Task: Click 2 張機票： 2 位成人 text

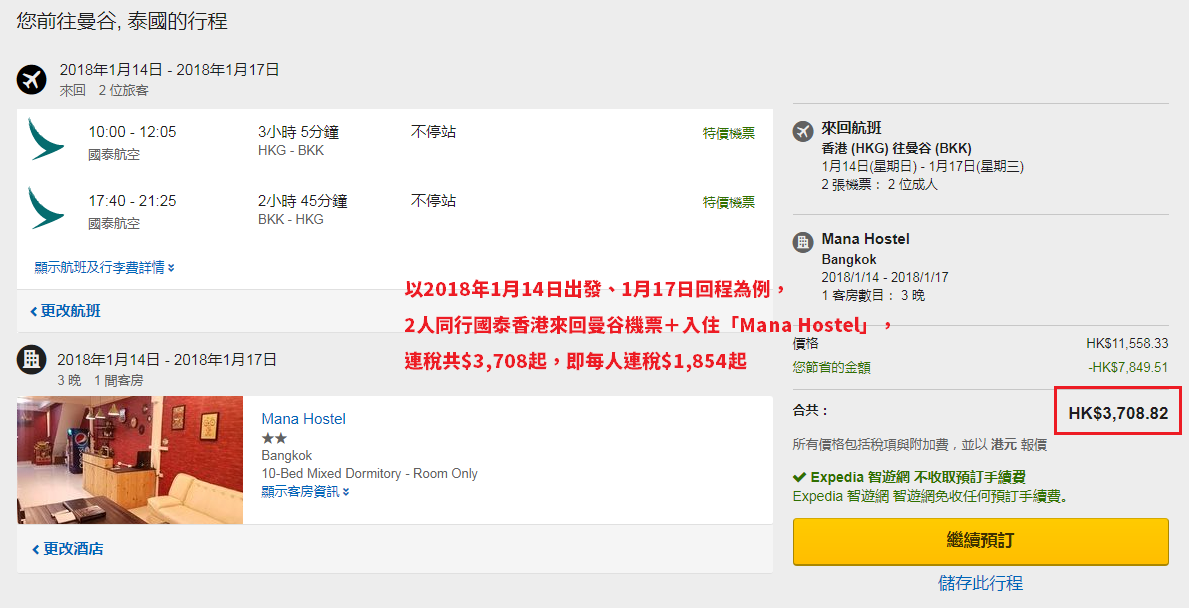Action: (x=880, y=184)
